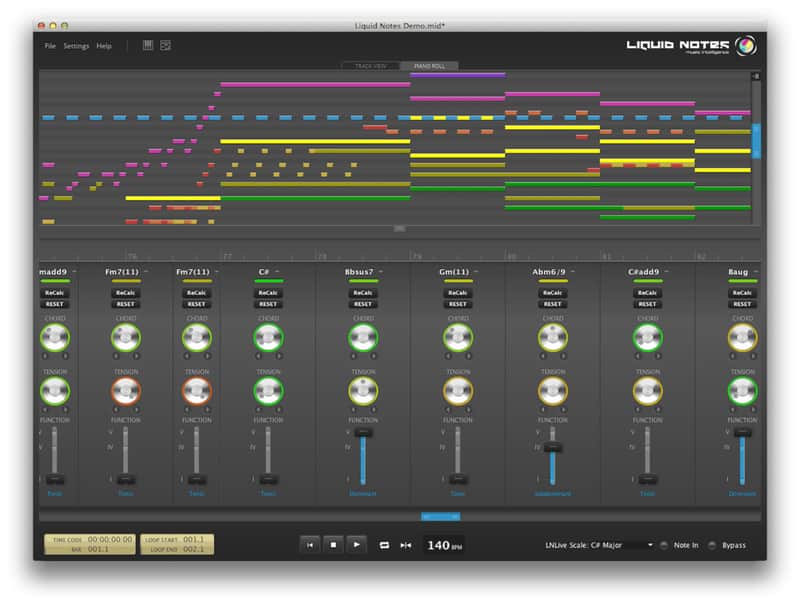The width and height of the screenshot is (800, 605).
Task: Open the Bbsus7 chord options dropdown
Action: [x=381, y=272]
